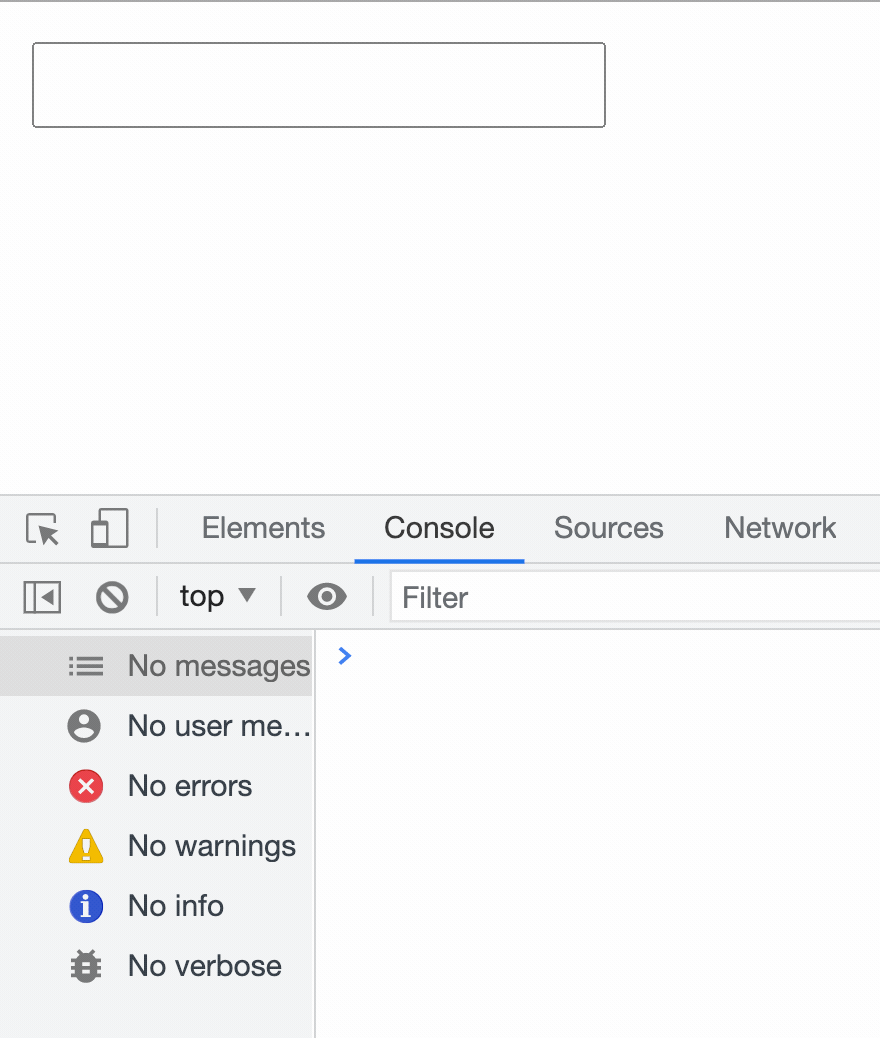
Task: Click the eye live expression icon
Action: click(x=326, y=596)
